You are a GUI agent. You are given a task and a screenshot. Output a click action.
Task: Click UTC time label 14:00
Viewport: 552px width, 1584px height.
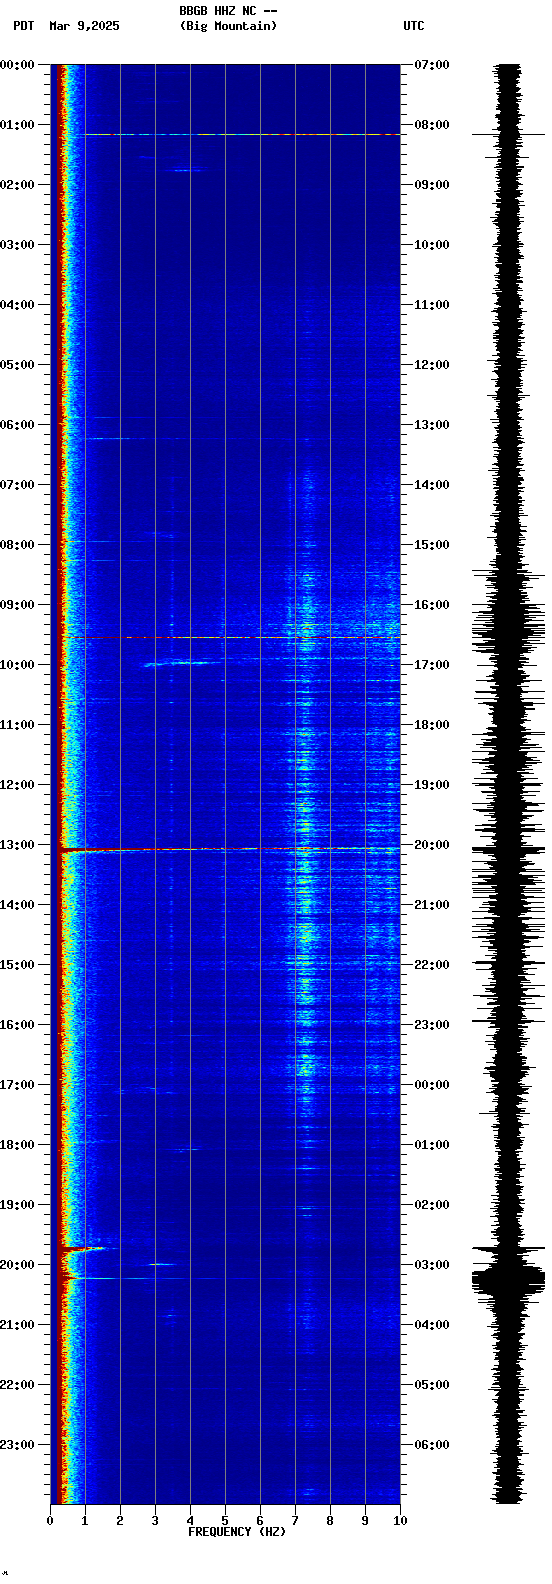432,485
